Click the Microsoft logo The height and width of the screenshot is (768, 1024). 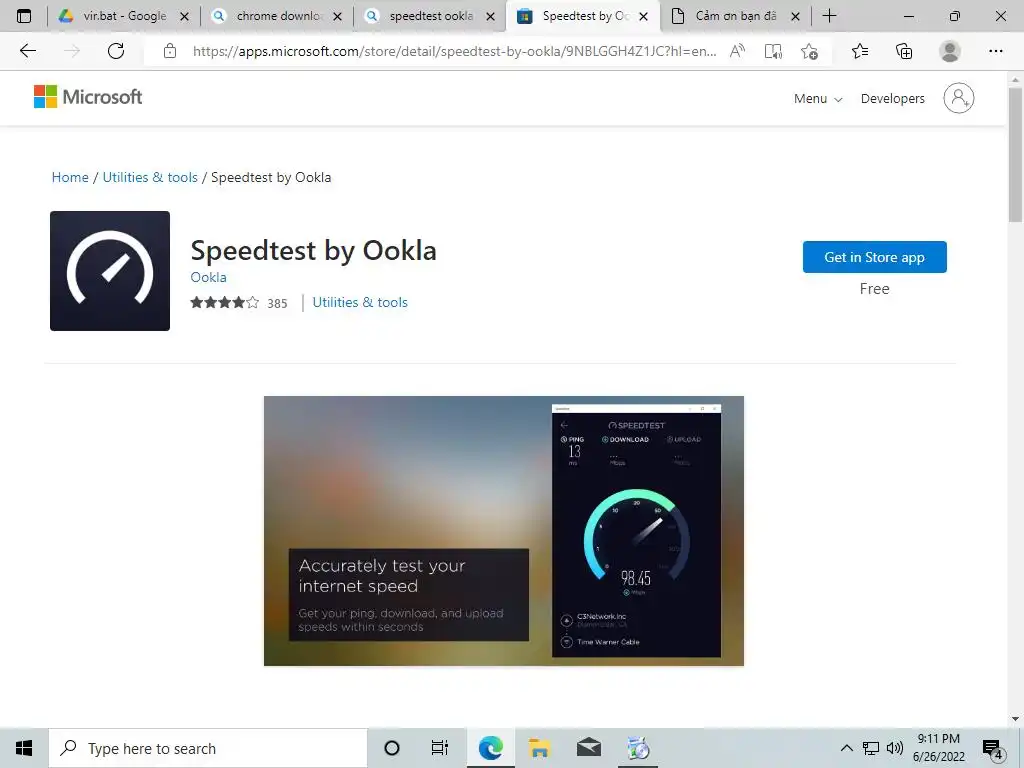(88, 97)
